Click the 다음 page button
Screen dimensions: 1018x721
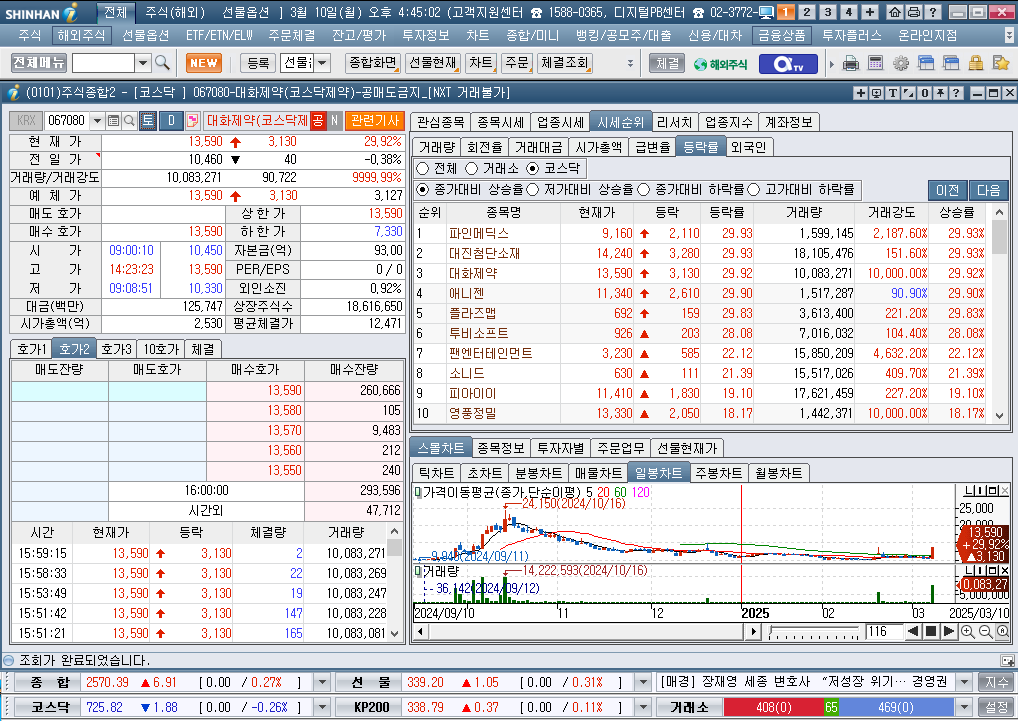click(x=989, y=190)
